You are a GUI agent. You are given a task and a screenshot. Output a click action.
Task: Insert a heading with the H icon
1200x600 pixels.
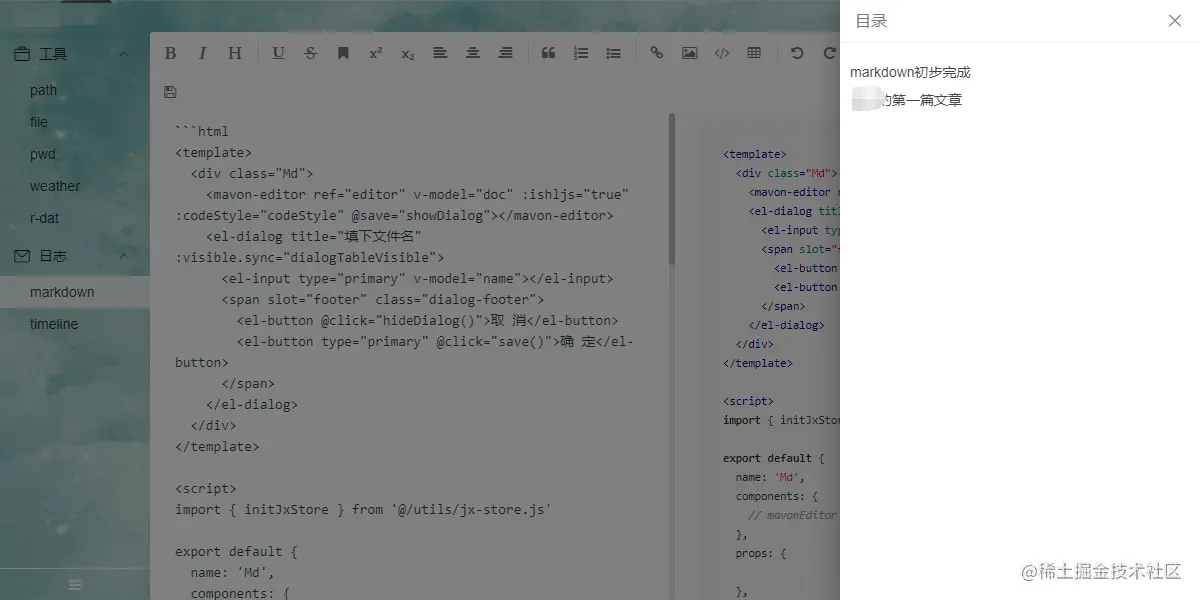(x=235, y=53)
